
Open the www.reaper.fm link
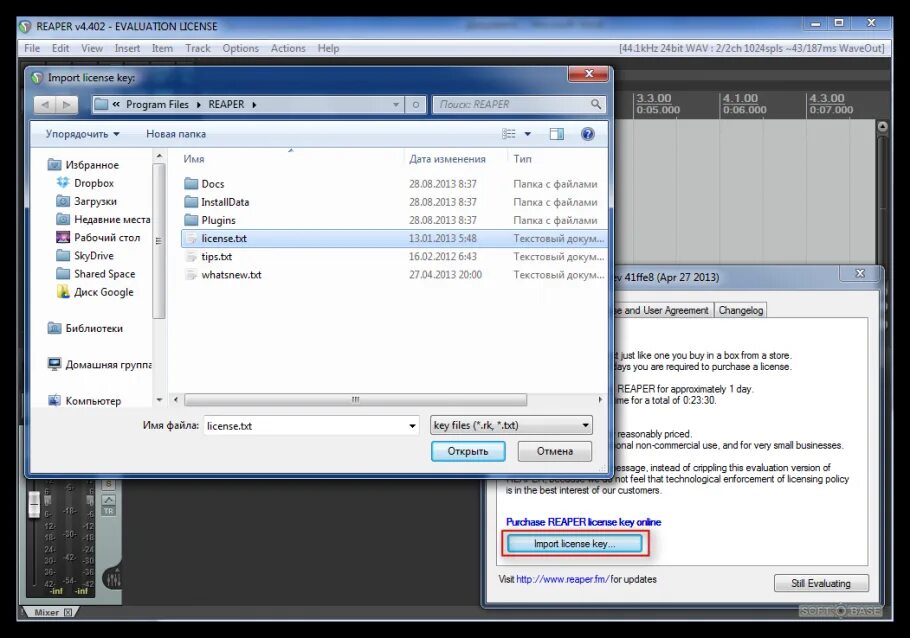coord(562,579)
